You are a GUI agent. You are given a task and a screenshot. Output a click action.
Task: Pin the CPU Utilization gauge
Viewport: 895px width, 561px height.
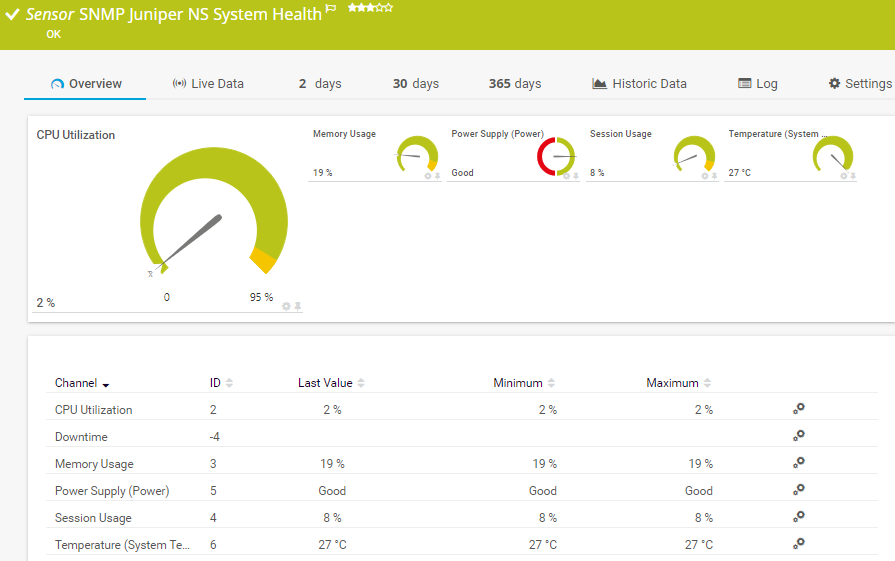pyautogui.click(x=297, y=306)
